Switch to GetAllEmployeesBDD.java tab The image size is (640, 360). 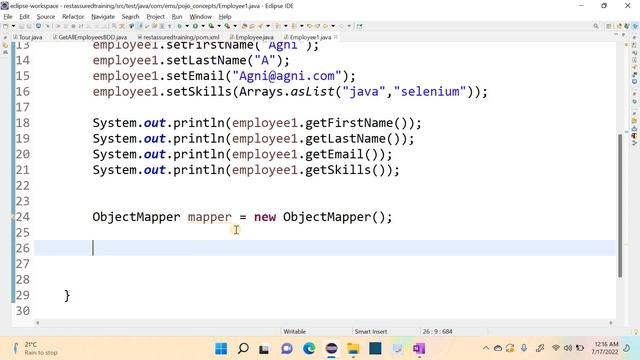pos(90,37)
